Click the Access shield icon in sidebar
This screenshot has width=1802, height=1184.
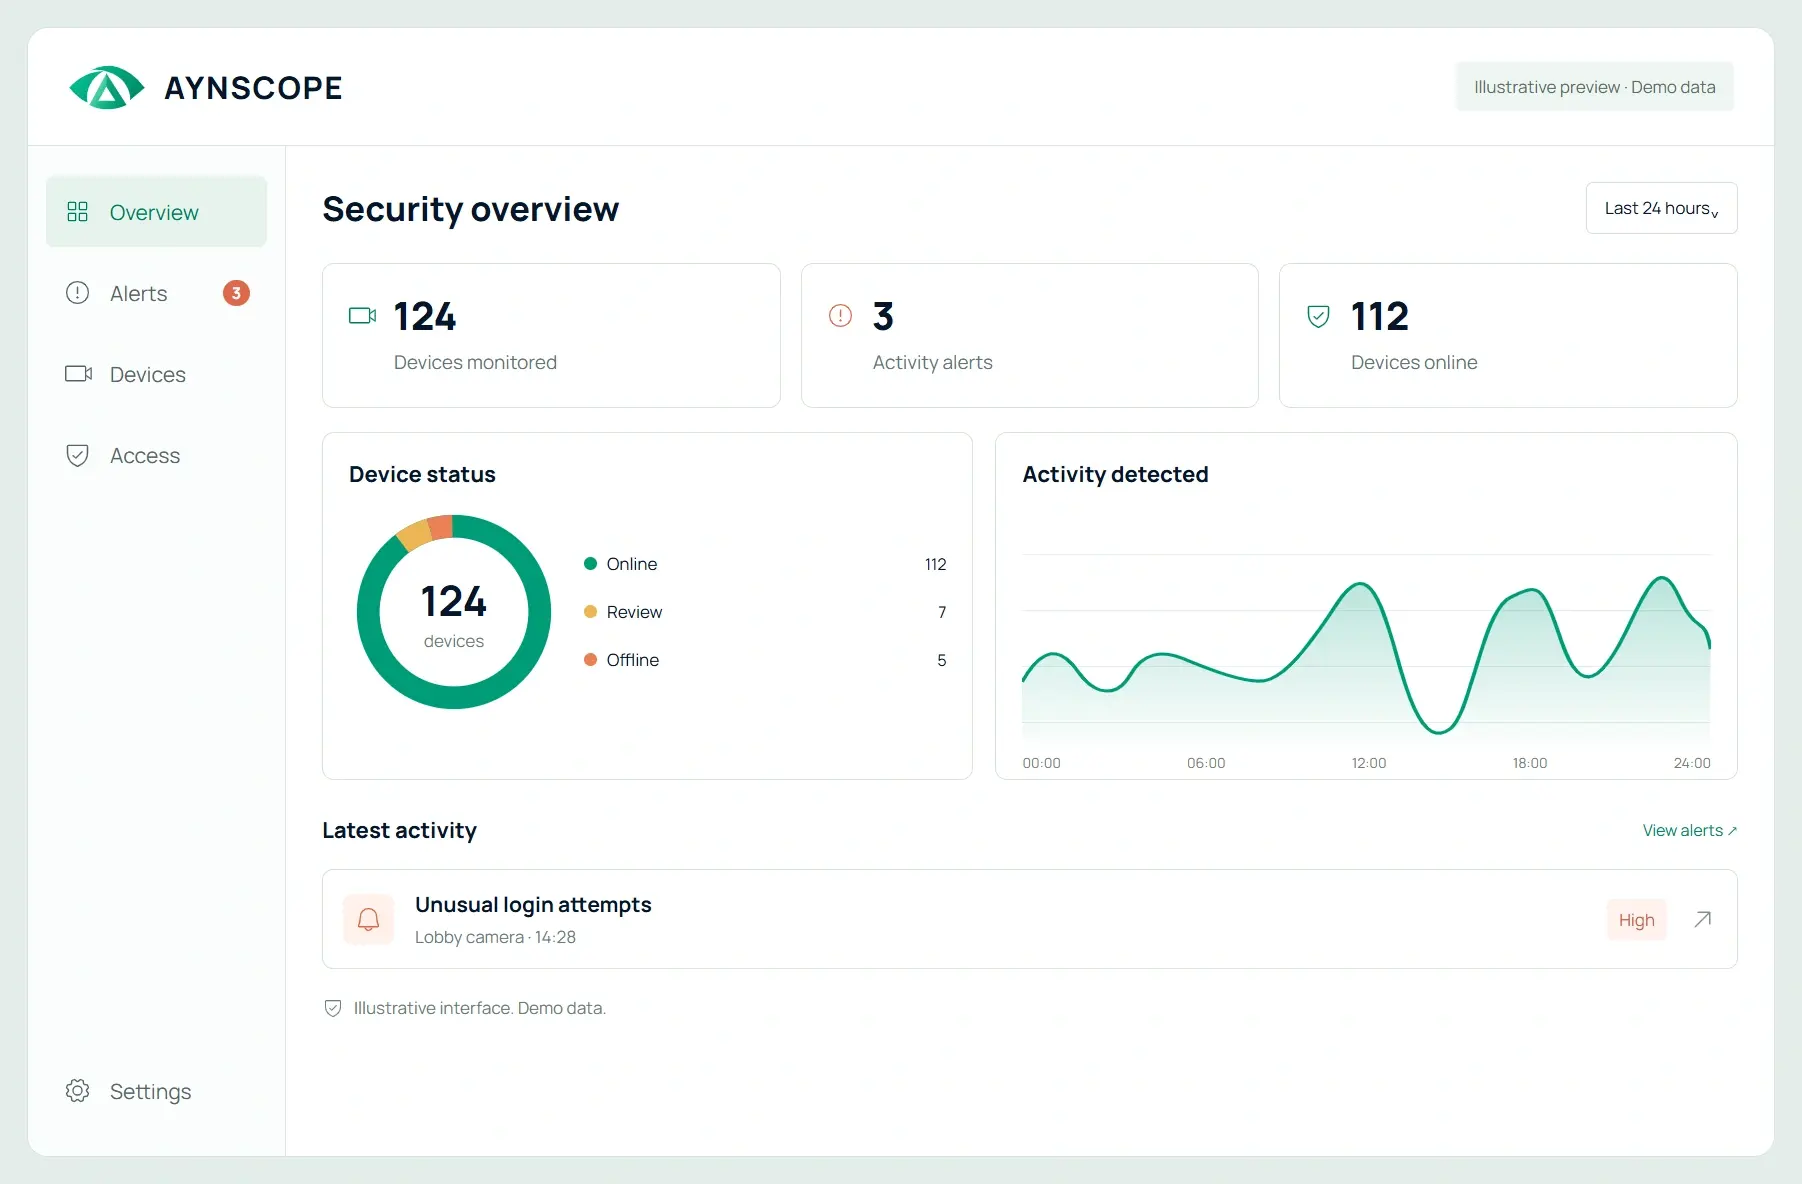pos(77,455)
